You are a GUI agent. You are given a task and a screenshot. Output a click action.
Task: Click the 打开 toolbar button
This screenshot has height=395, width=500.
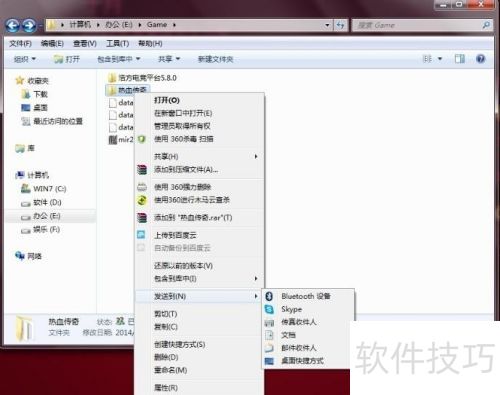pyautogui.click(x=67, y=59)
